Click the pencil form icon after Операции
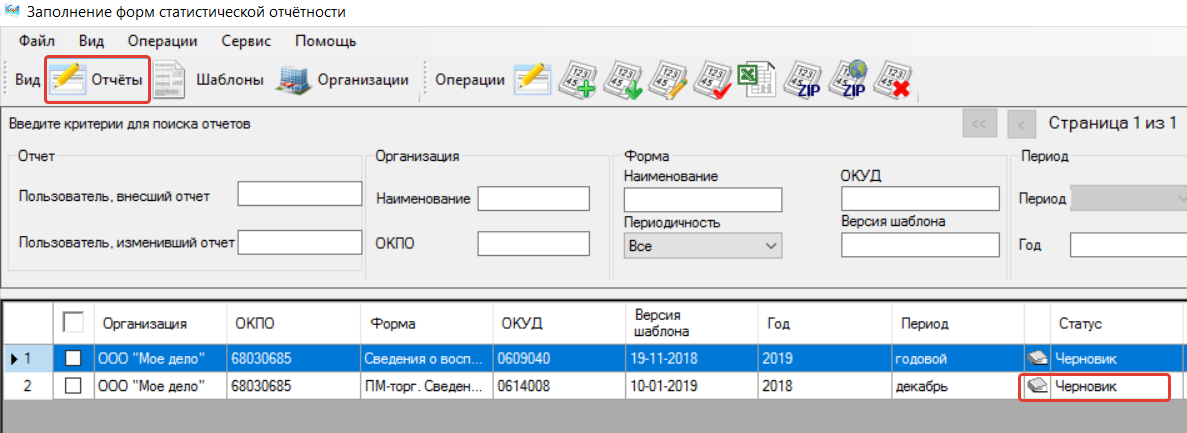Screen dimensions: 1187x433 [x=533, y=79]
